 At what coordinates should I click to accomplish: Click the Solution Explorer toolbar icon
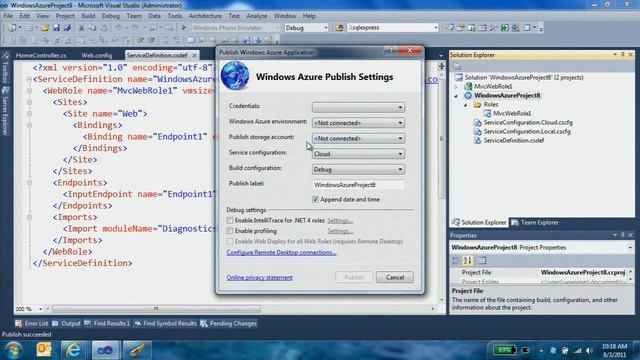(x=449, y=28)
